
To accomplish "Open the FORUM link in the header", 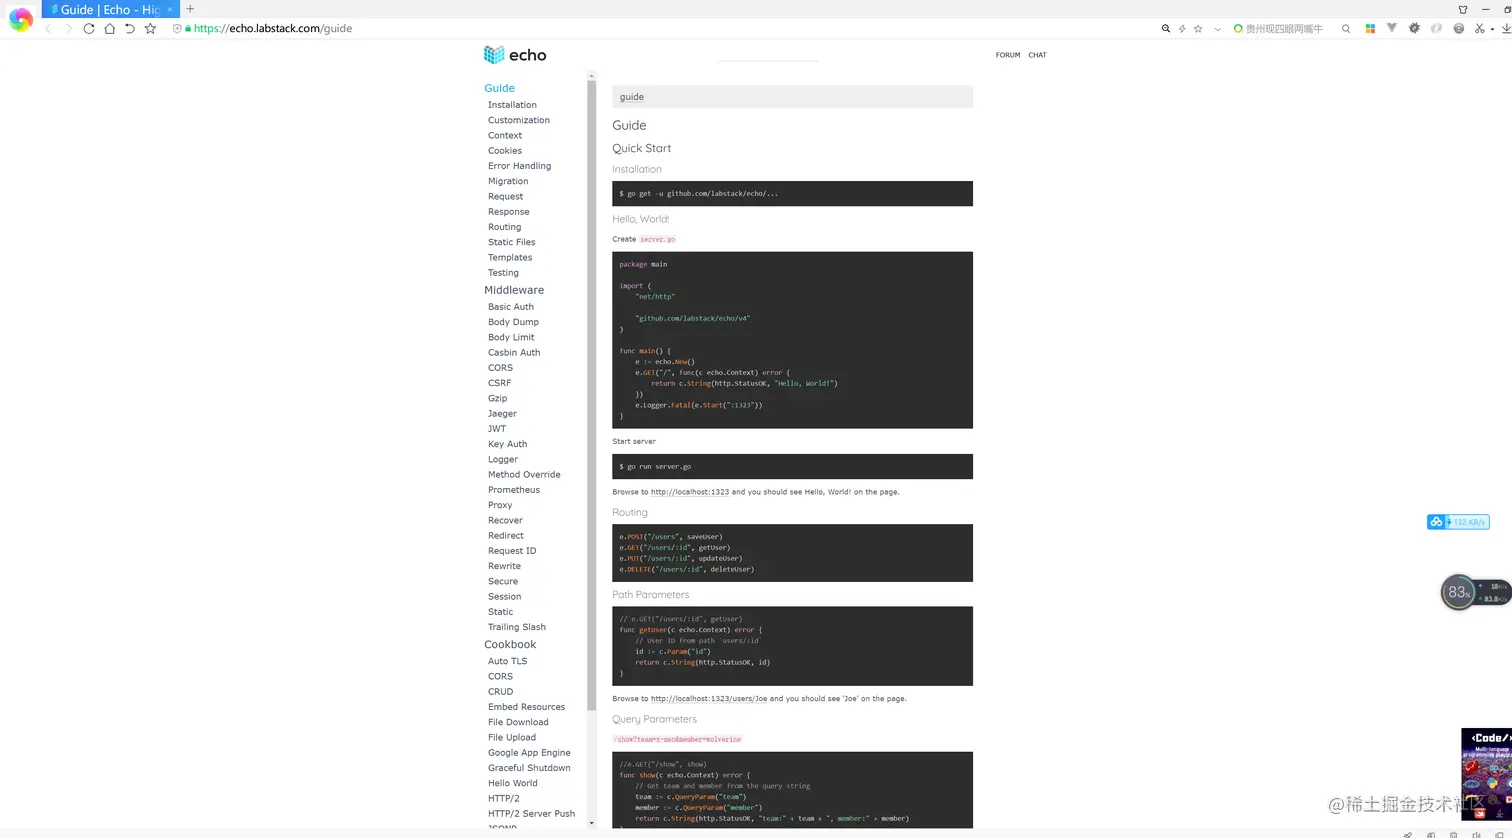I will coord(1008,55).
